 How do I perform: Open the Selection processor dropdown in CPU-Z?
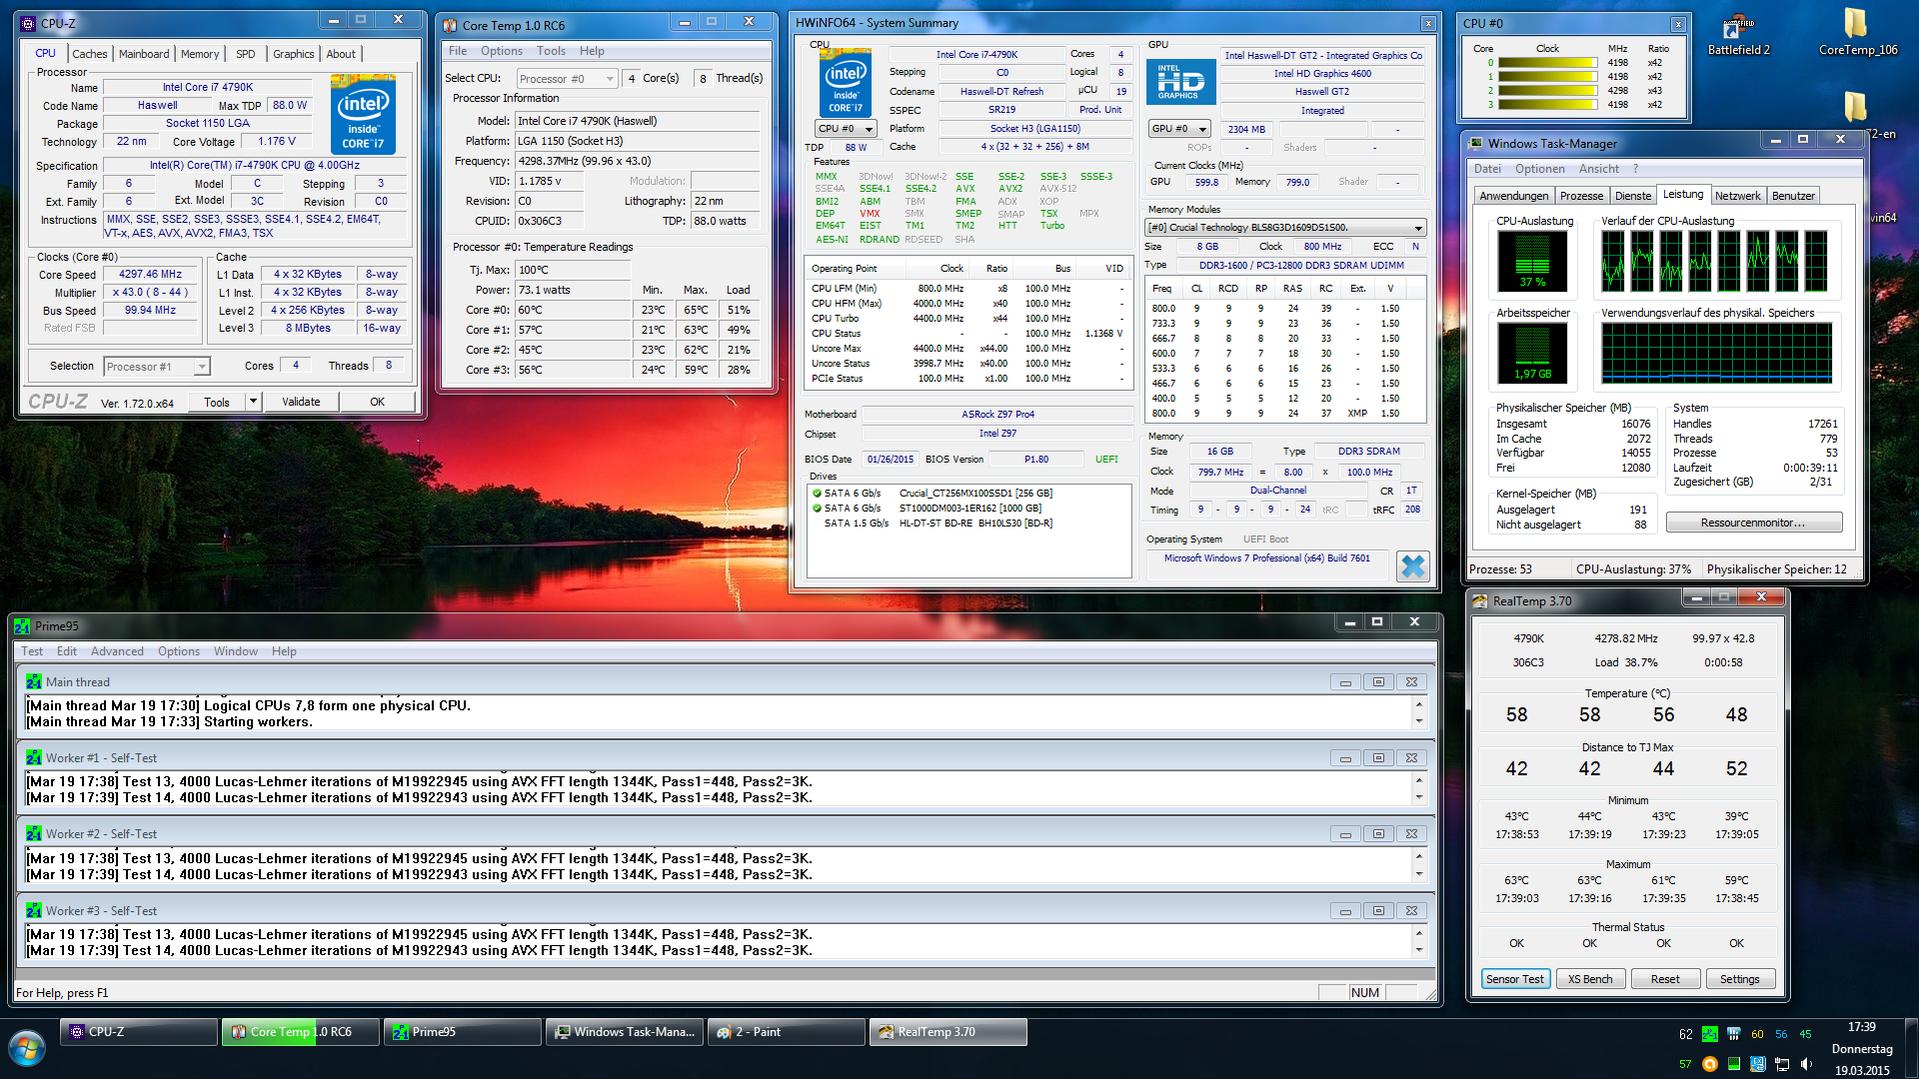click(157, 366)
